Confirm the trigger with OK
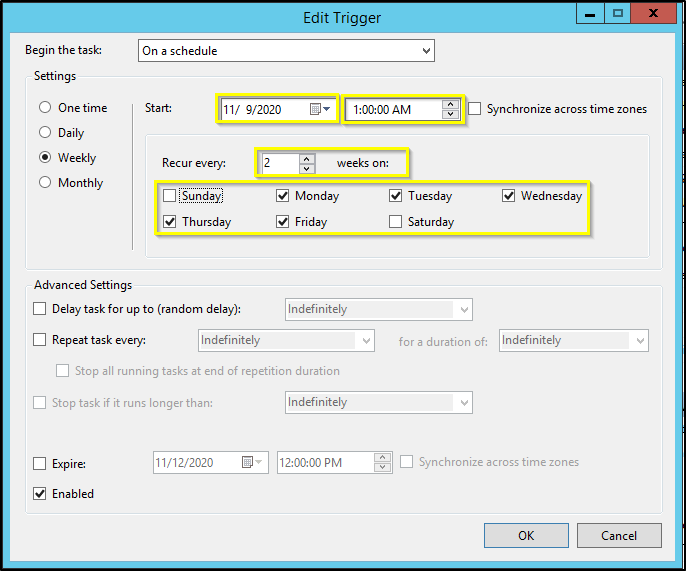 click(526, 536)
